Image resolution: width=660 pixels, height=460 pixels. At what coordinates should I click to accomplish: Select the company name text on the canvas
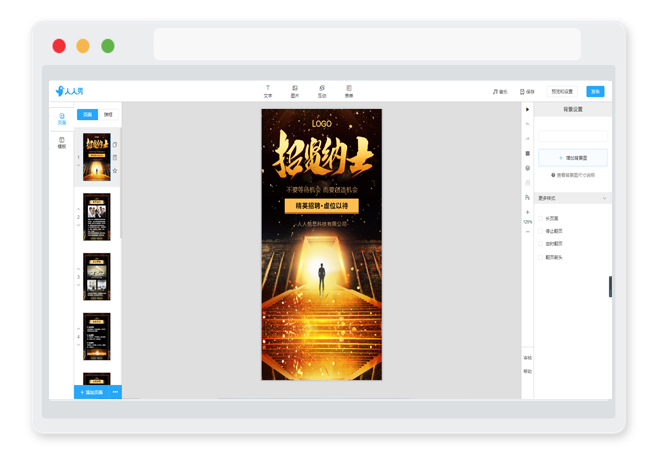click(322, 224)
